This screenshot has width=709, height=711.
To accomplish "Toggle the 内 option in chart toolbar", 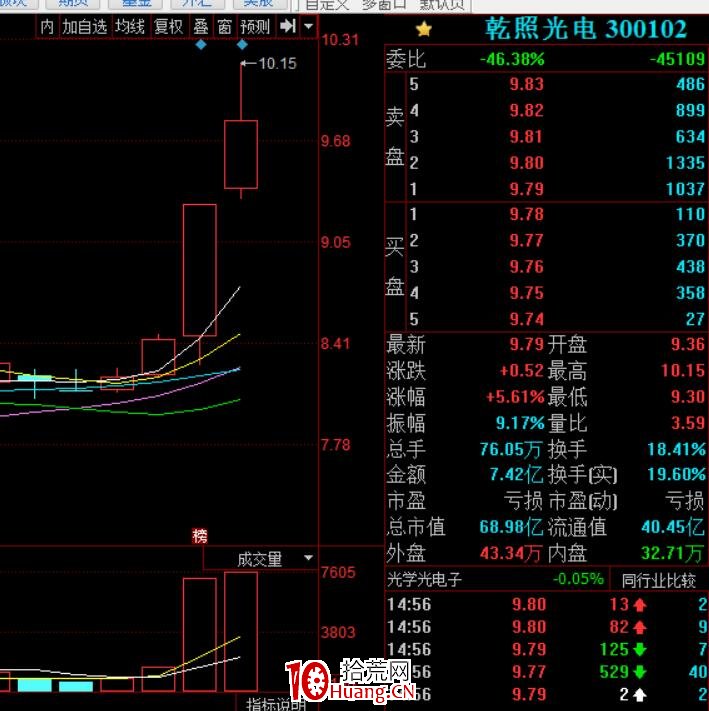I will click(47, 27).
